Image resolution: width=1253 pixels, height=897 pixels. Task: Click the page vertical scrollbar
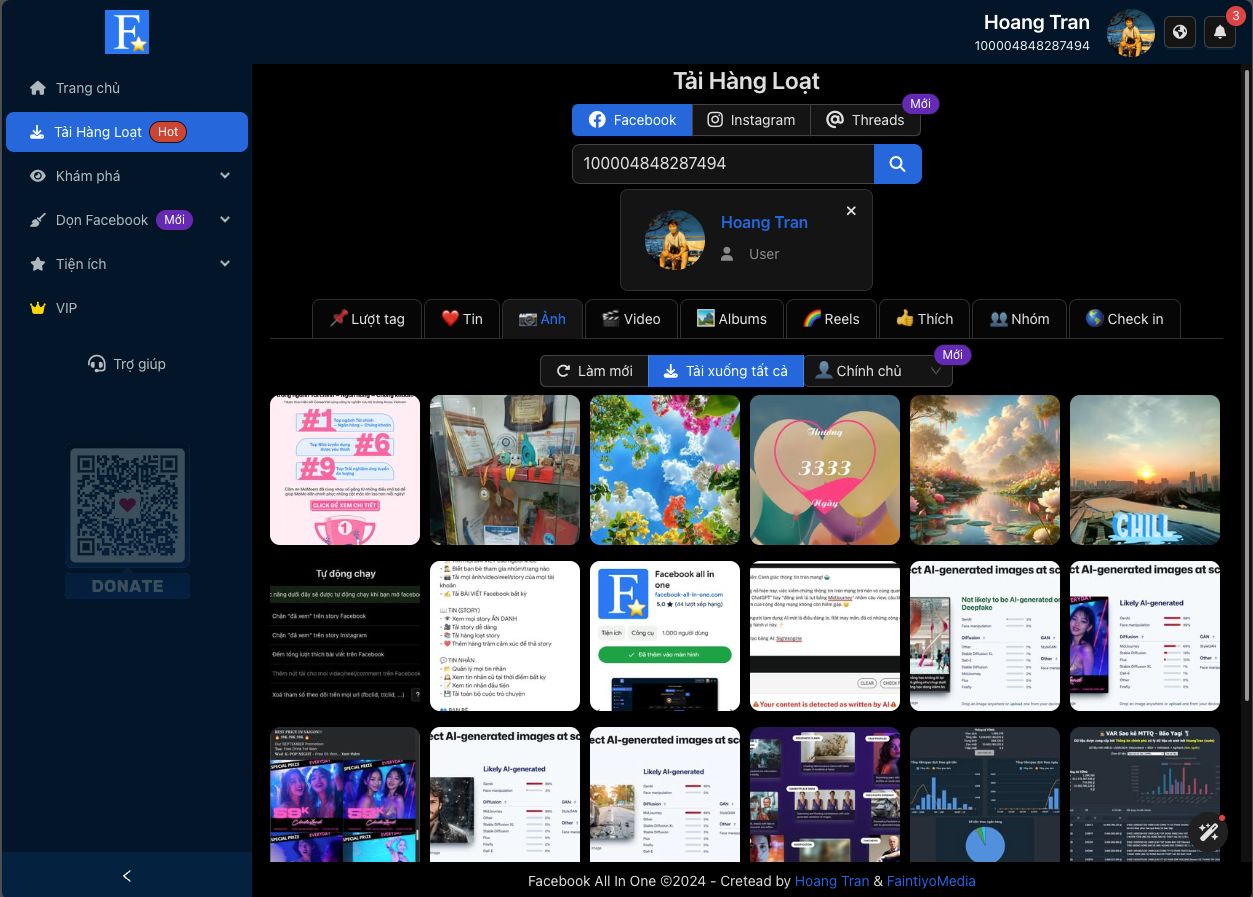pyautogui.click(x=1247, y=384)
